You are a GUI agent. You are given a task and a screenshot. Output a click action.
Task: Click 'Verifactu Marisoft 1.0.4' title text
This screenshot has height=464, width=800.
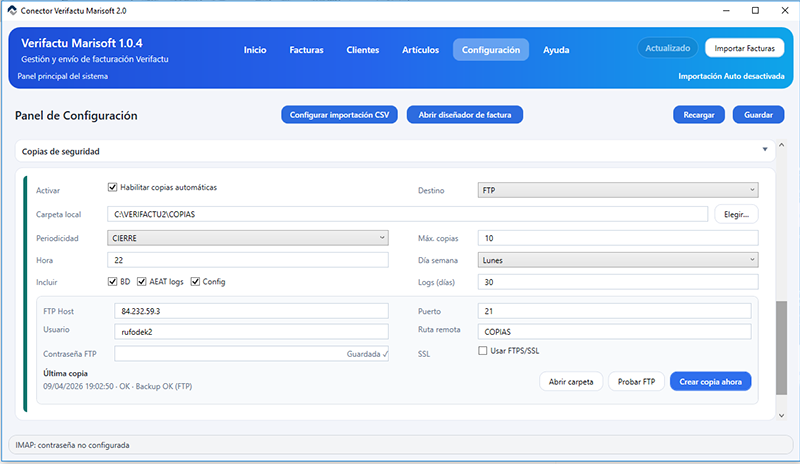click(82, 43)
